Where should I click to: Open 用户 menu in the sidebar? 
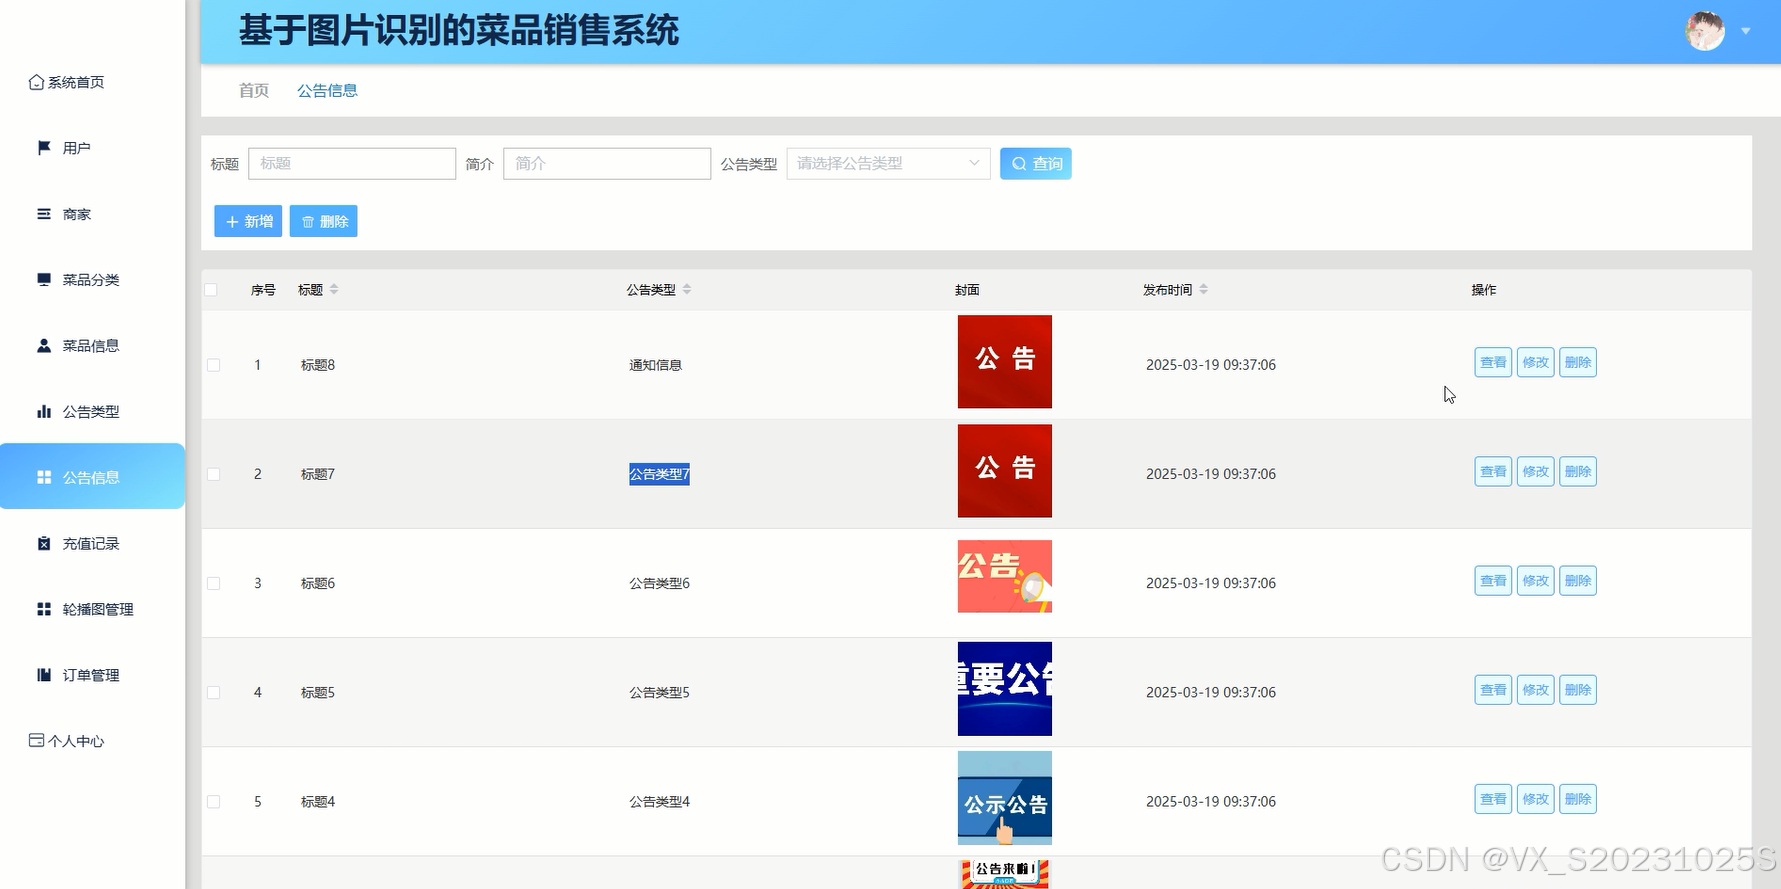[x=92, y=148]
